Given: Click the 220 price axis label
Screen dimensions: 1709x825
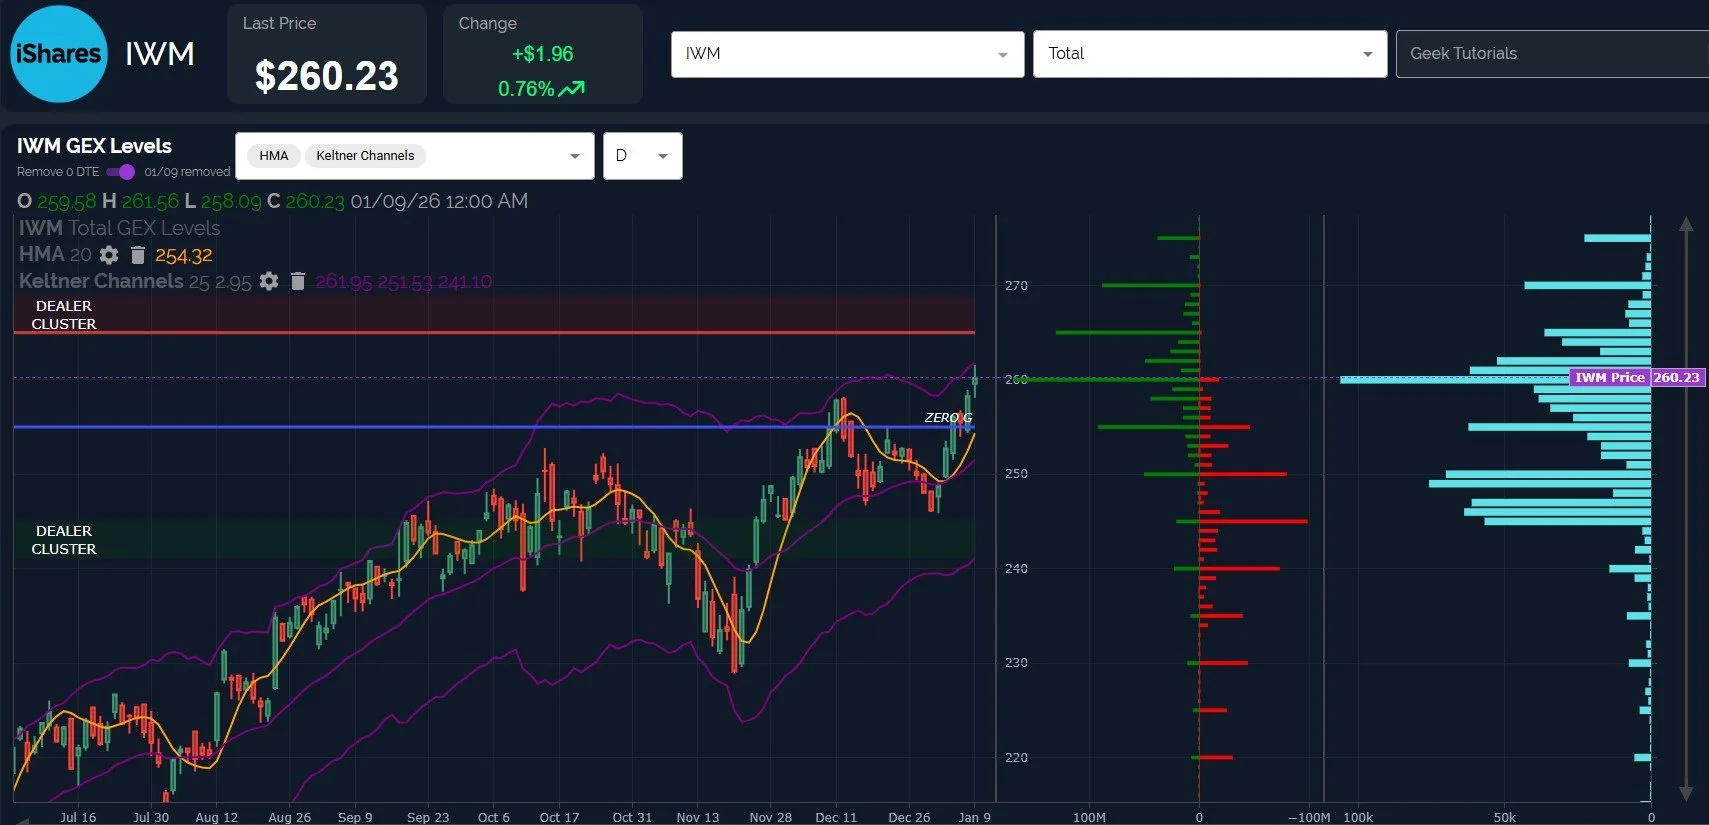Looking at the screenshot, I should tap(1016, 758).
